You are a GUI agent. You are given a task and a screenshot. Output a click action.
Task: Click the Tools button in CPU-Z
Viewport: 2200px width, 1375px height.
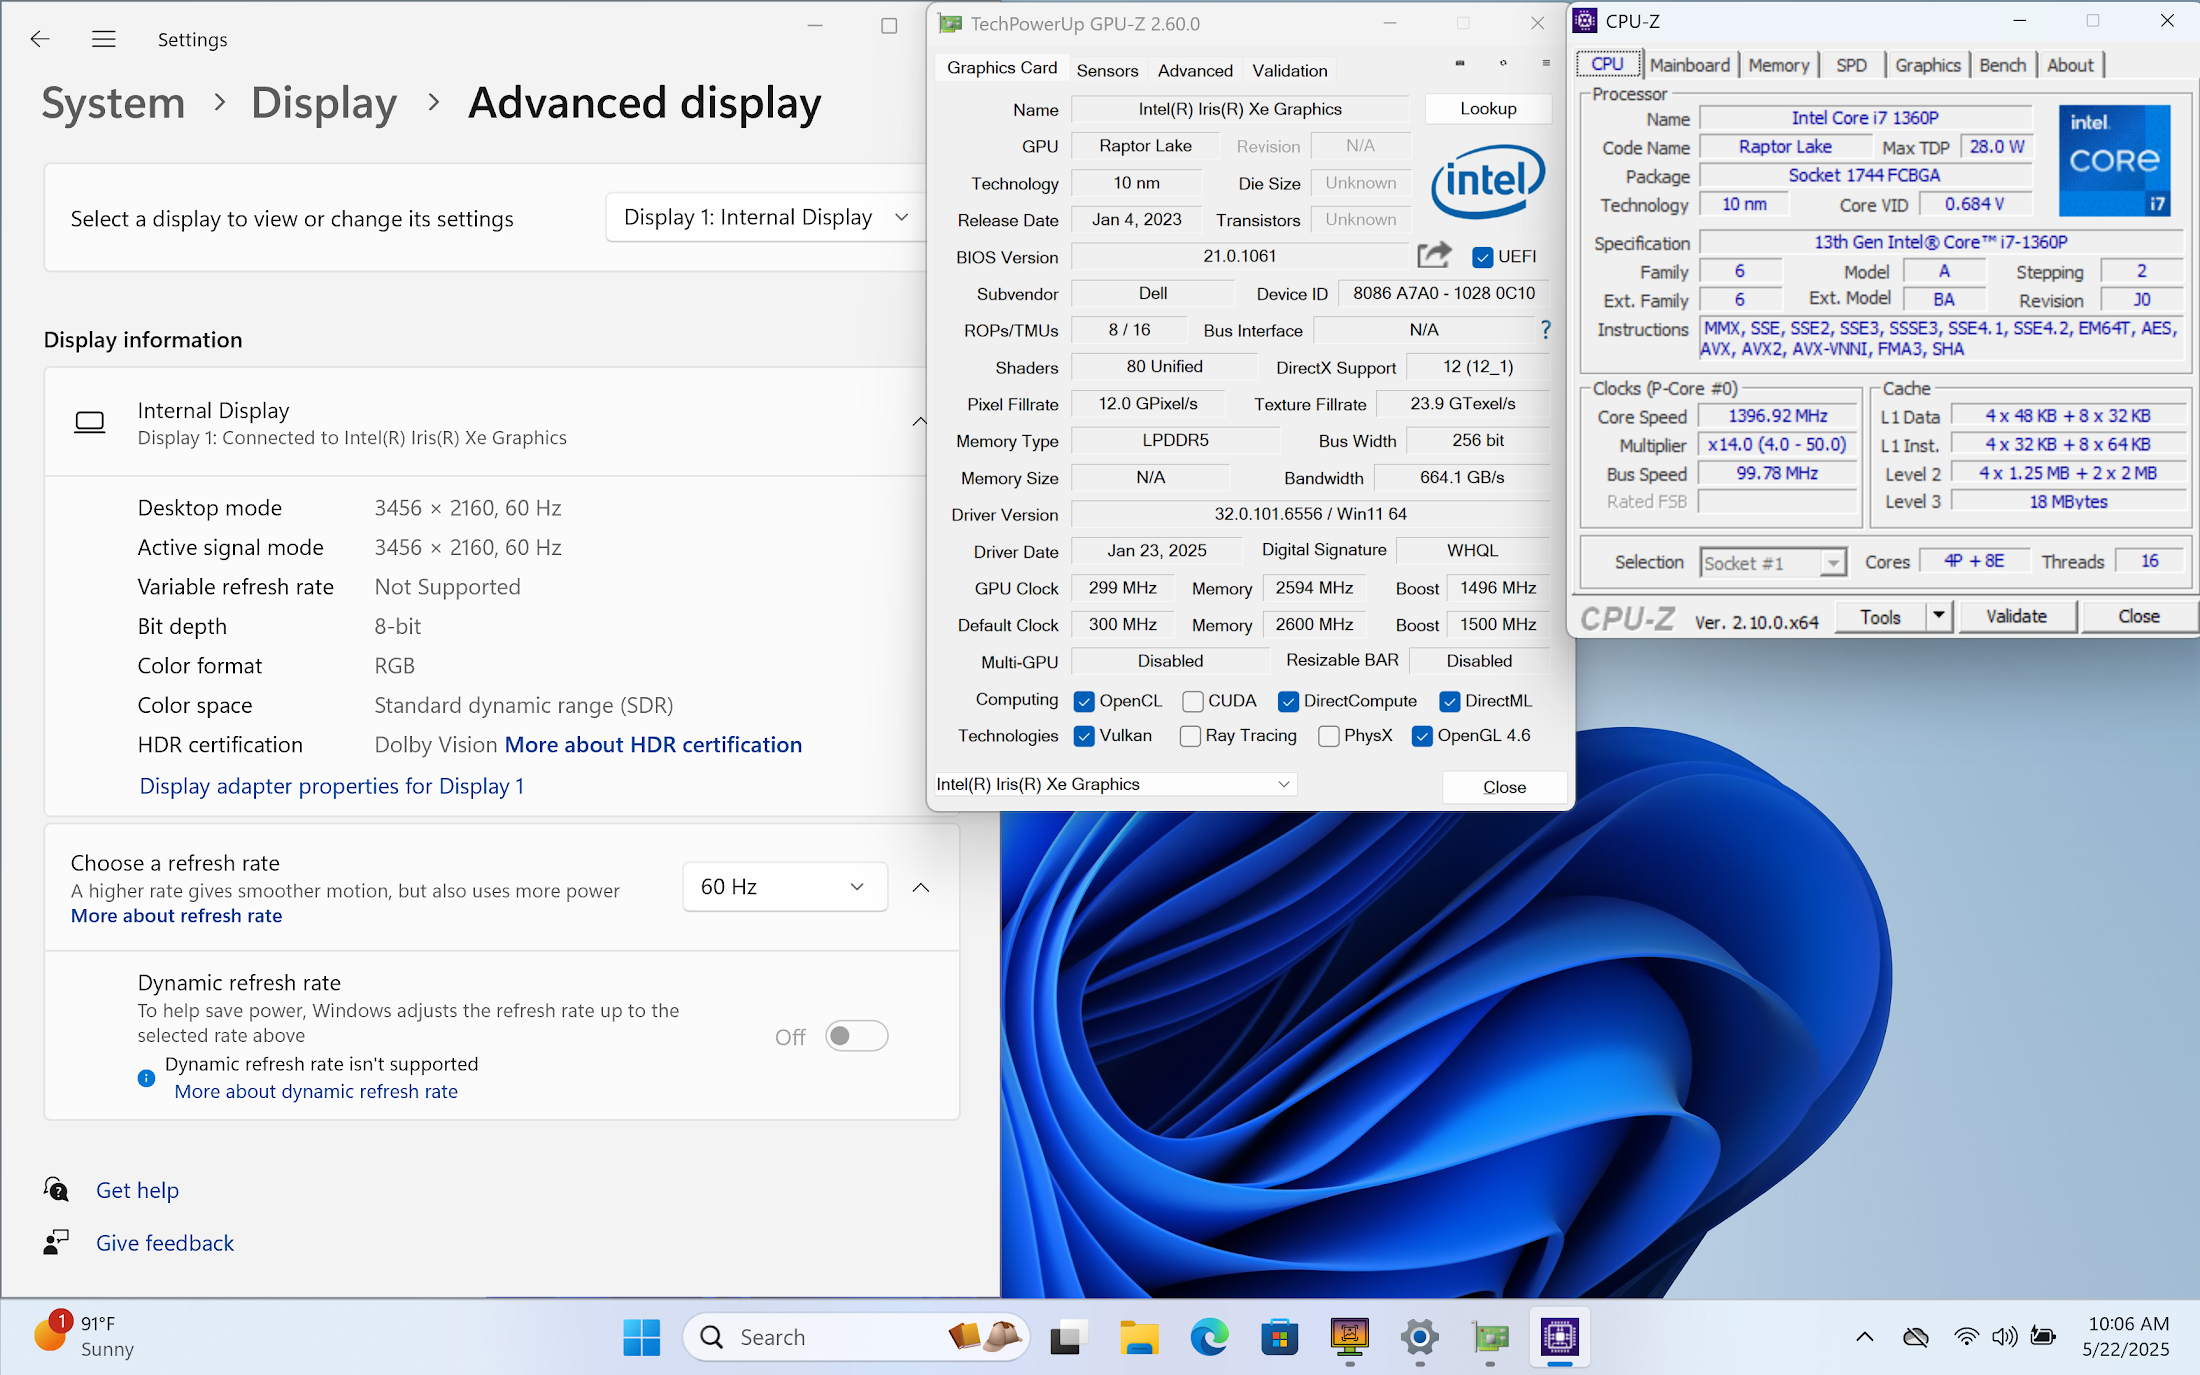pyautogui.click(x=1880, y=616)
